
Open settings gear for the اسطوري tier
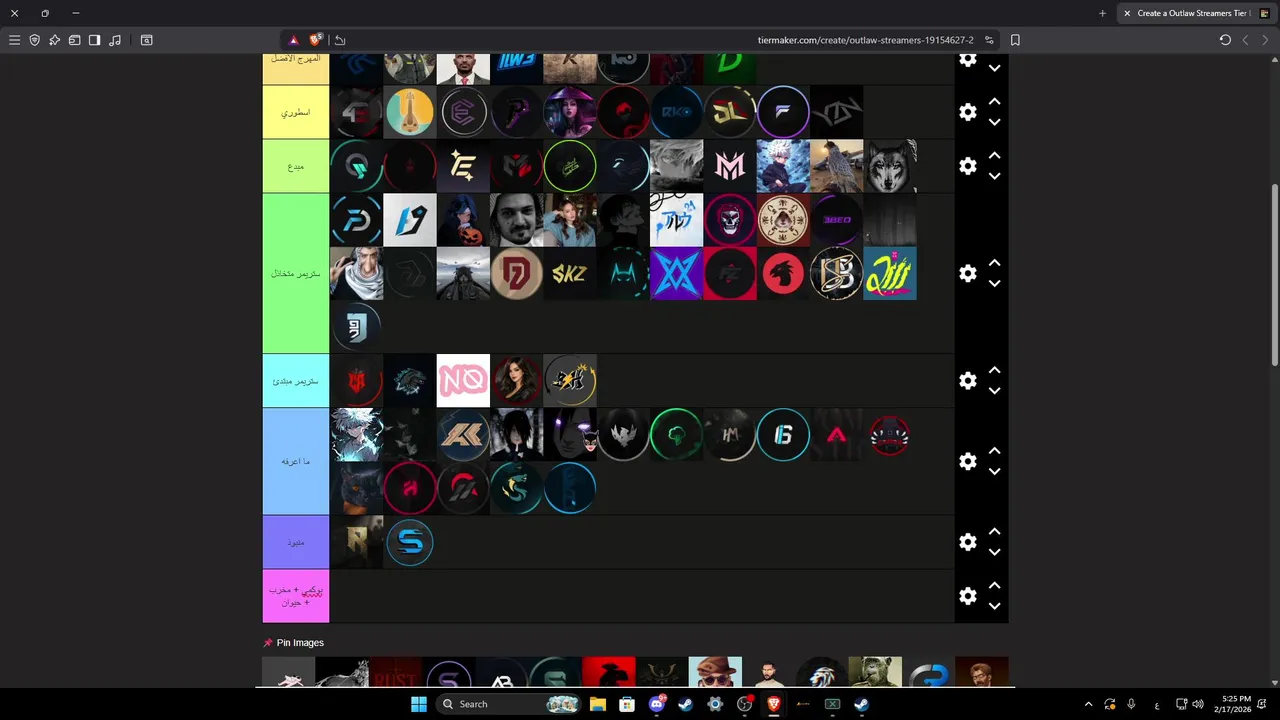click(968, 112)
